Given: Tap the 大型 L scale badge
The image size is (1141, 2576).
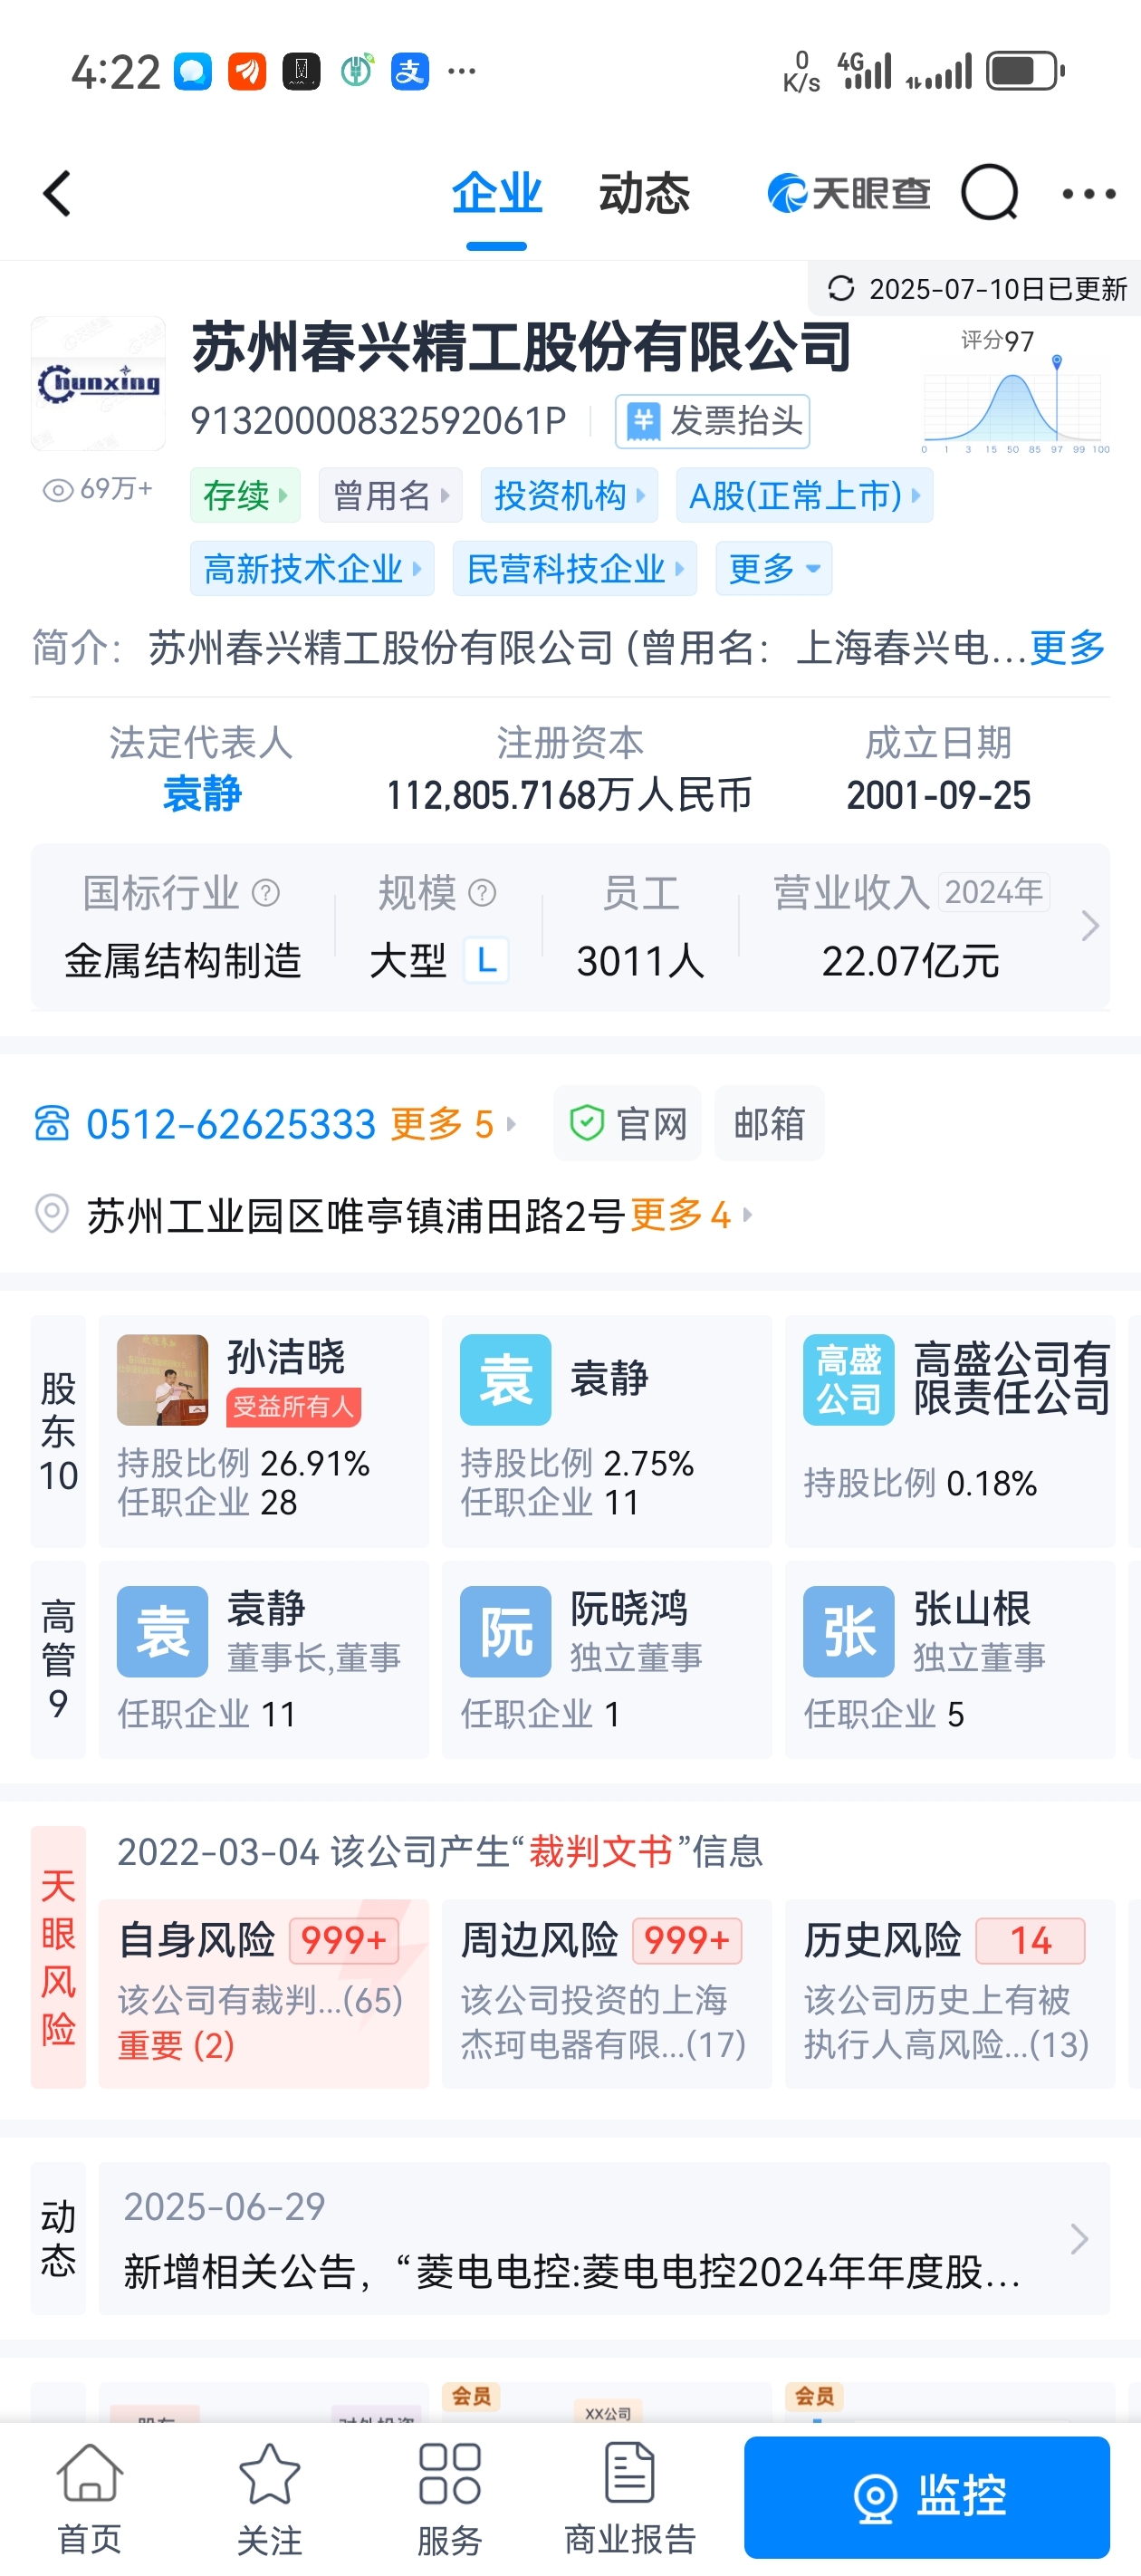Looking at the screenshot, I should pos(486,961).
